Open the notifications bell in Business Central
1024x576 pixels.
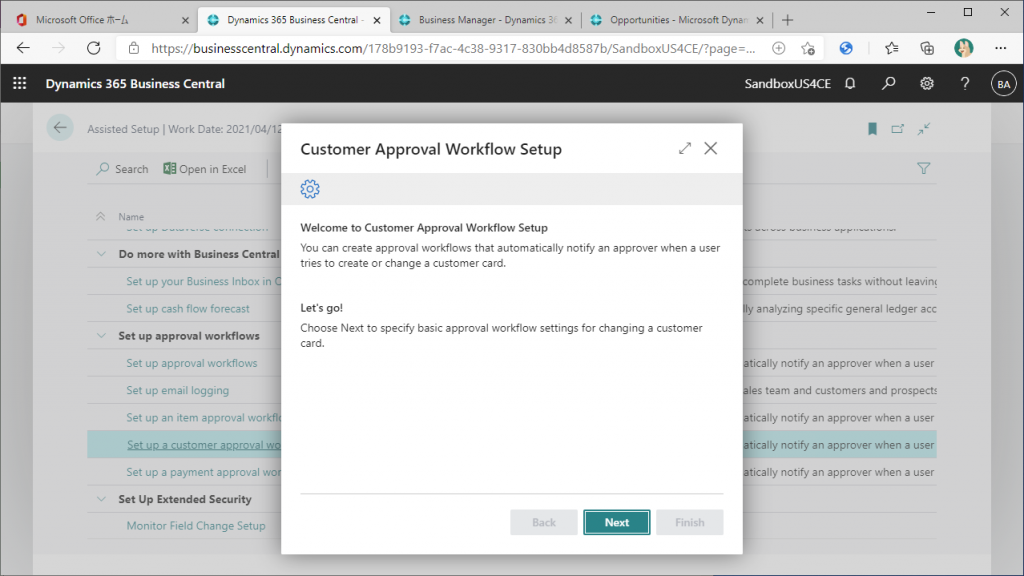850,84
